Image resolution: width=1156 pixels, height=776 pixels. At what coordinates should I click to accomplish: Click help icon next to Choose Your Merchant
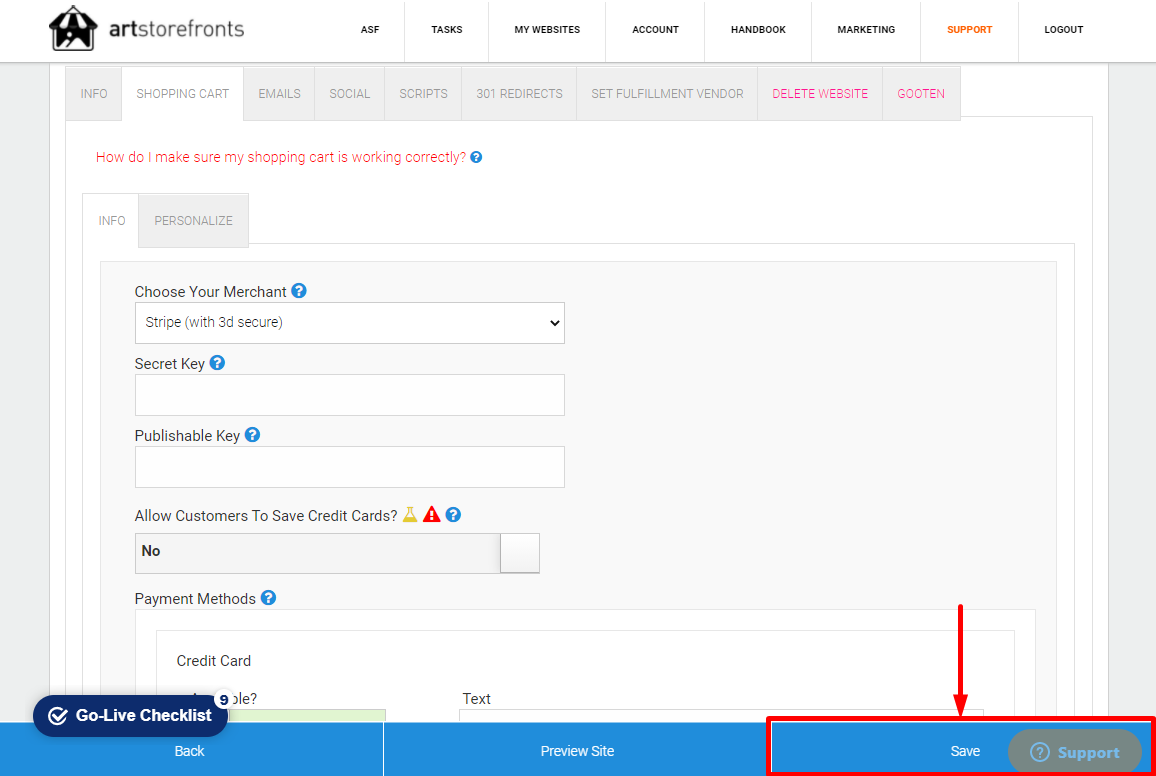coord(299,290)
